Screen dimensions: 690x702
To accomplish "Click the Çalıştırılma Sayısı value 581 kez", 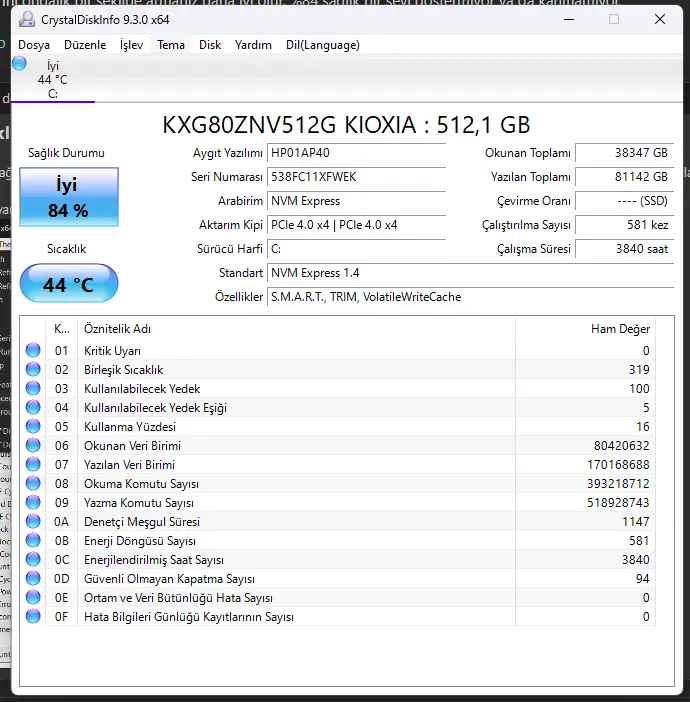I will click(624, 225).
